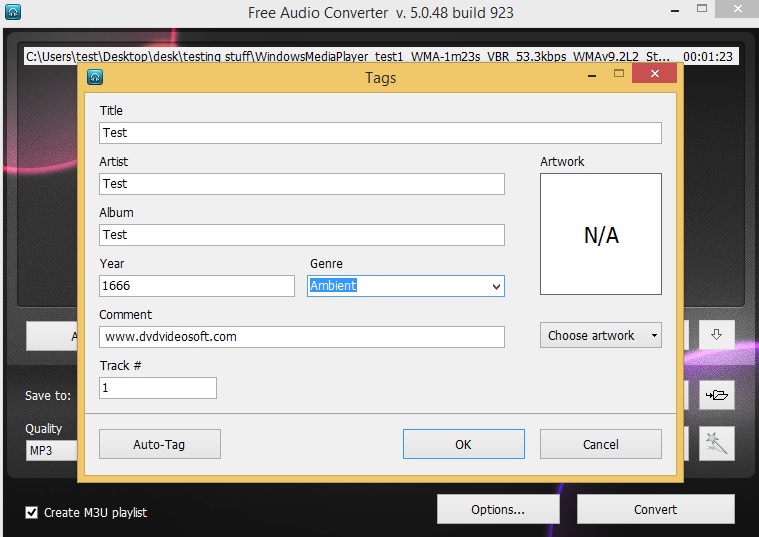This screenshot has width=759, height=537.
Task: Click the Auto-Tag button
Action: point(160,444)
